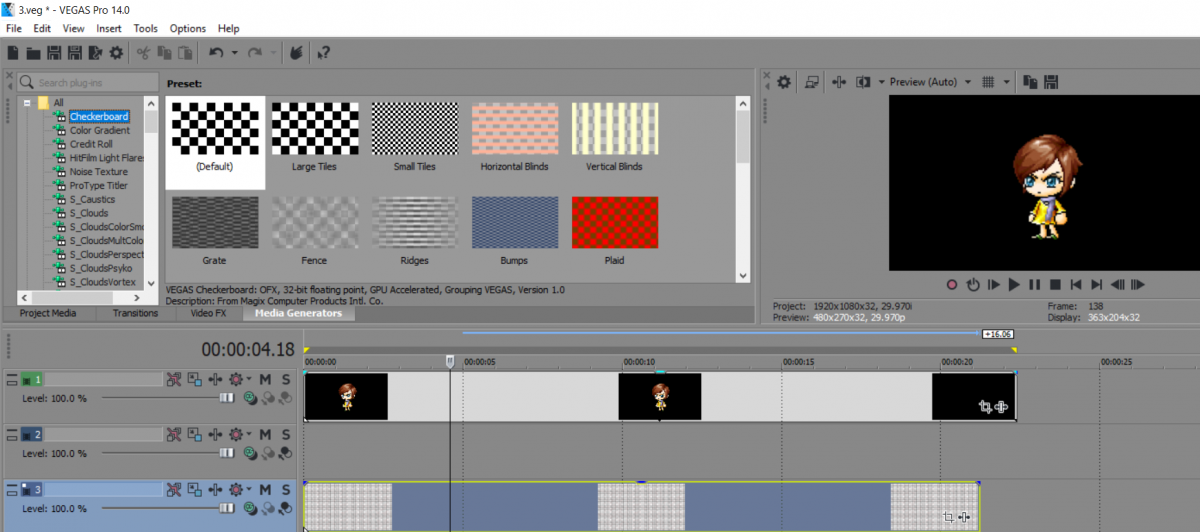
Task: Choose the Horizontal Blinds preset
Action: click(514, 137)
